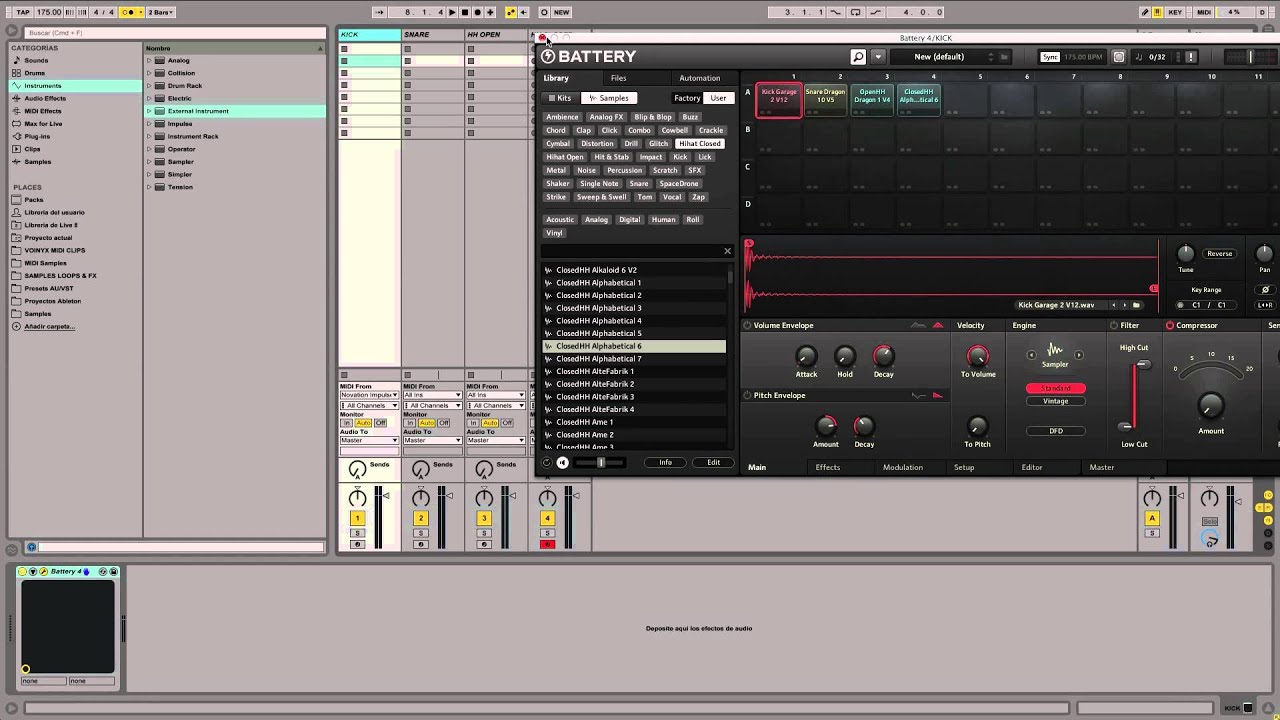The image size is (1280, 720).
Task: Expand the Drum Rack category in browser
Action: pos(149,86)
